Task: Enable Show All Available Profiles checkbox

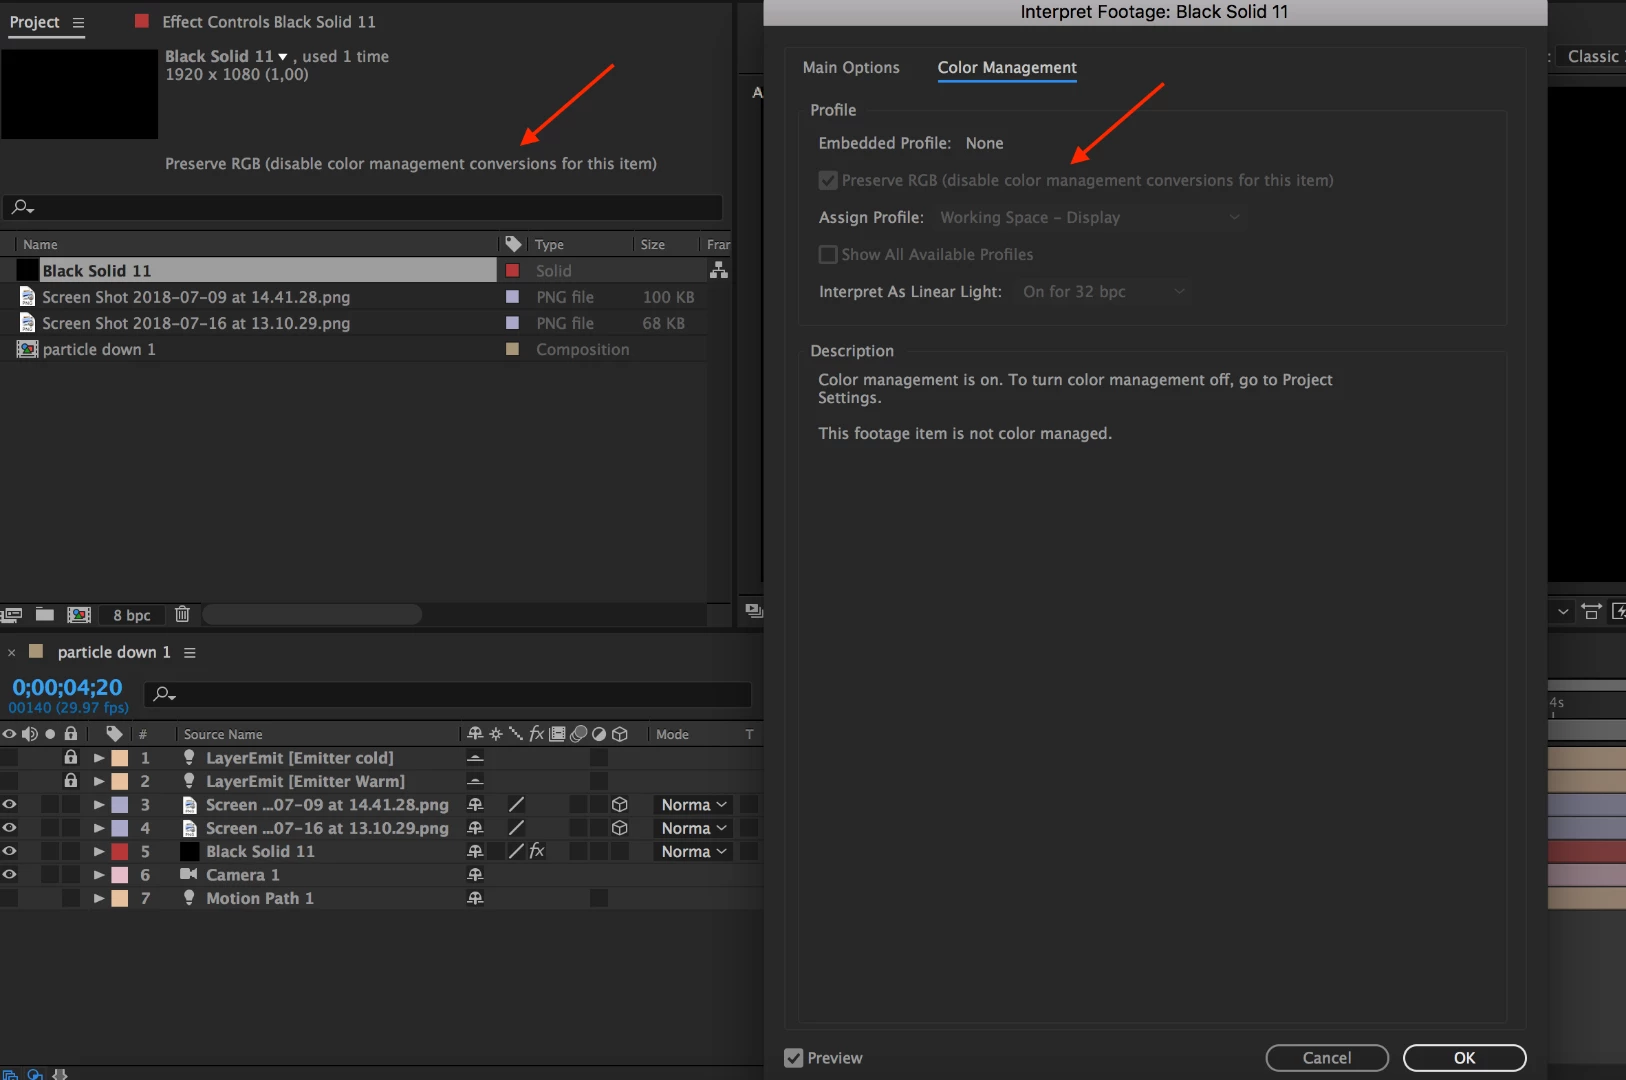Action: pyautogui.click(x=828, y=255)
